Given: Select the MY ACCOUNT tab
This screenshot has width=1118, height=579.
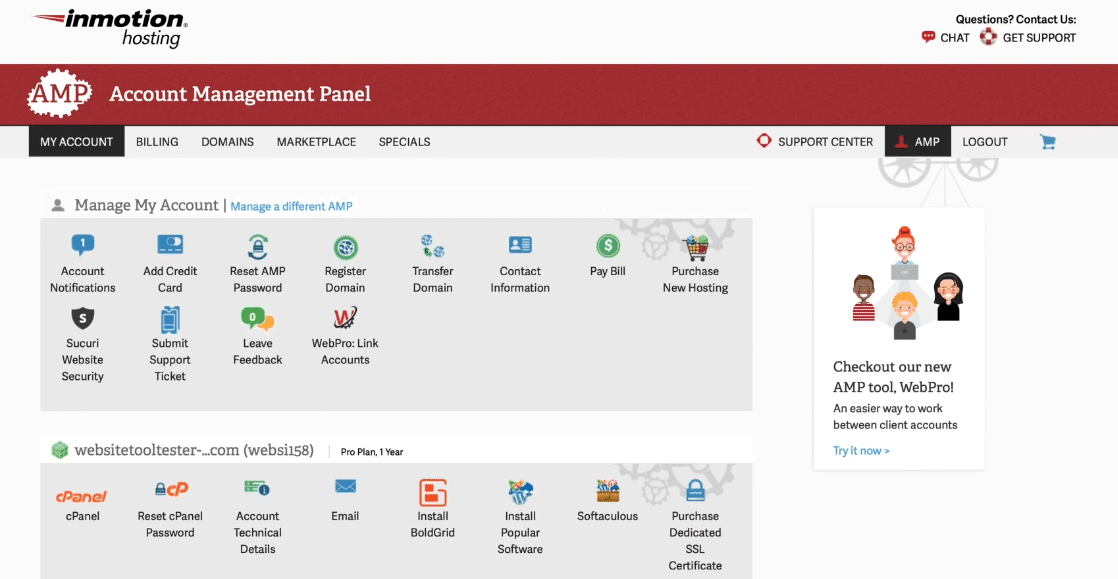Looking at the screenshot, I should point(76,142).
